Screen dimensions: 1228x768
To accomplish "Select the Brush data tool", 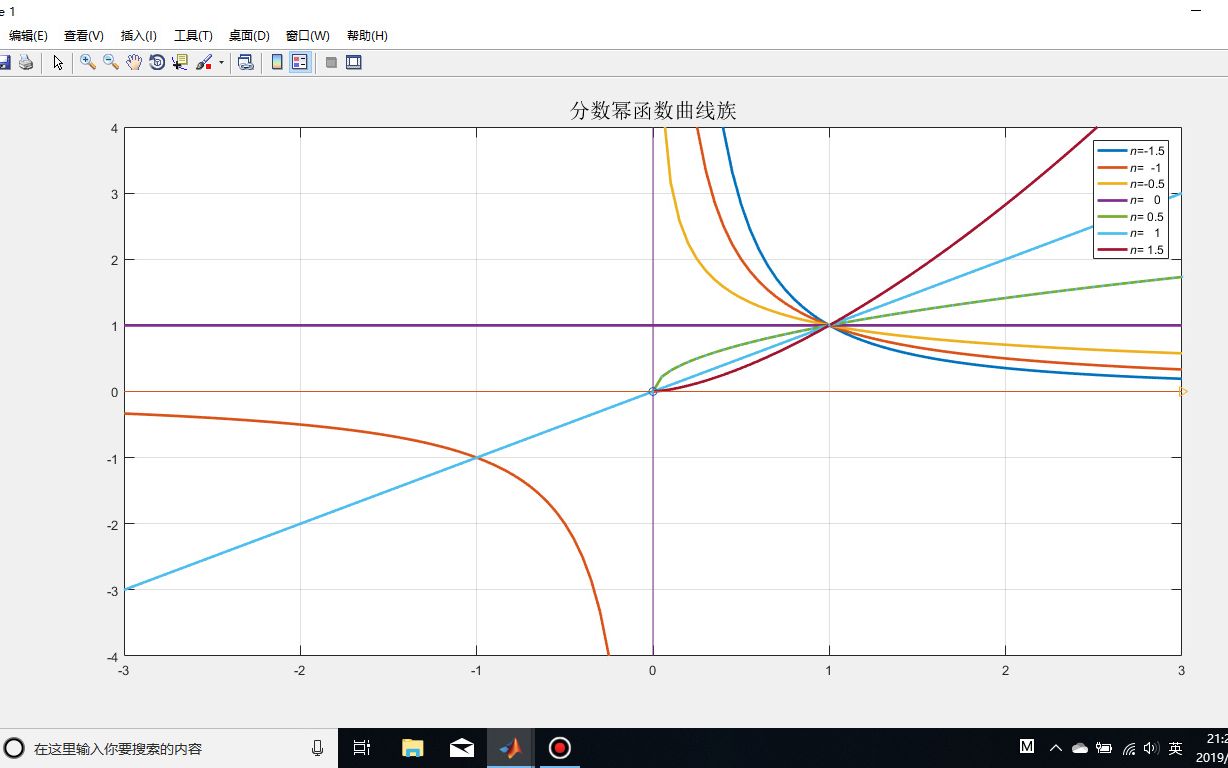I will pyautogui.click(x=204, y=62).
